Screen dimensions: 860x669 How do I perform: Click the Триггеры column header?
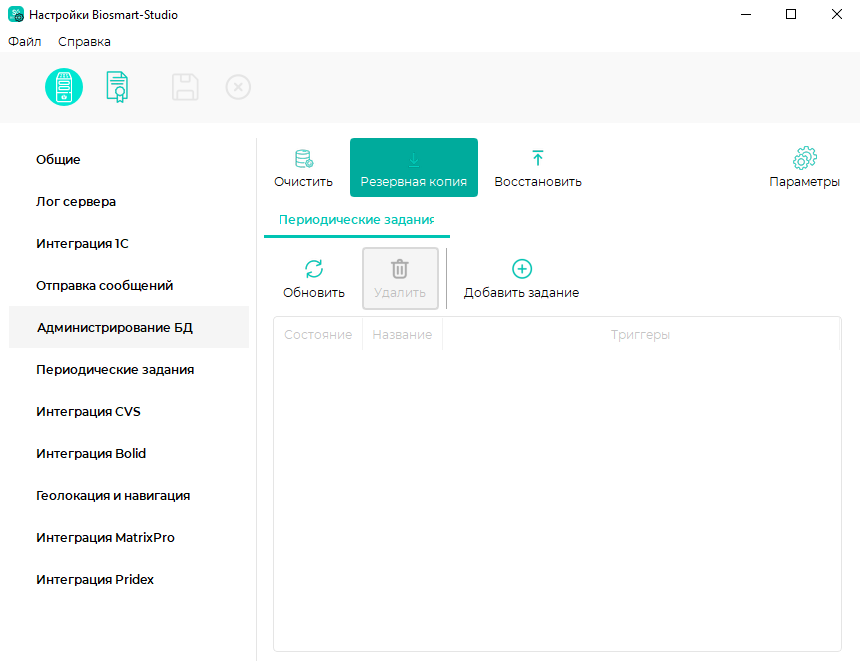[641, 334]
